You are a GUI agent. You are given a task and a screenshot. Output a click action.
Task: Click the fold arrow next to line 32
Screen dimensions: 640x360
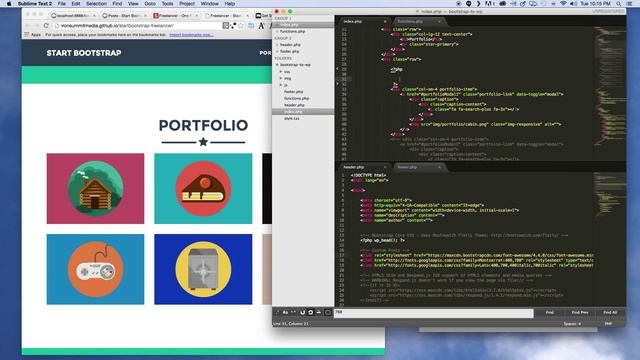[x=337, y=84]
